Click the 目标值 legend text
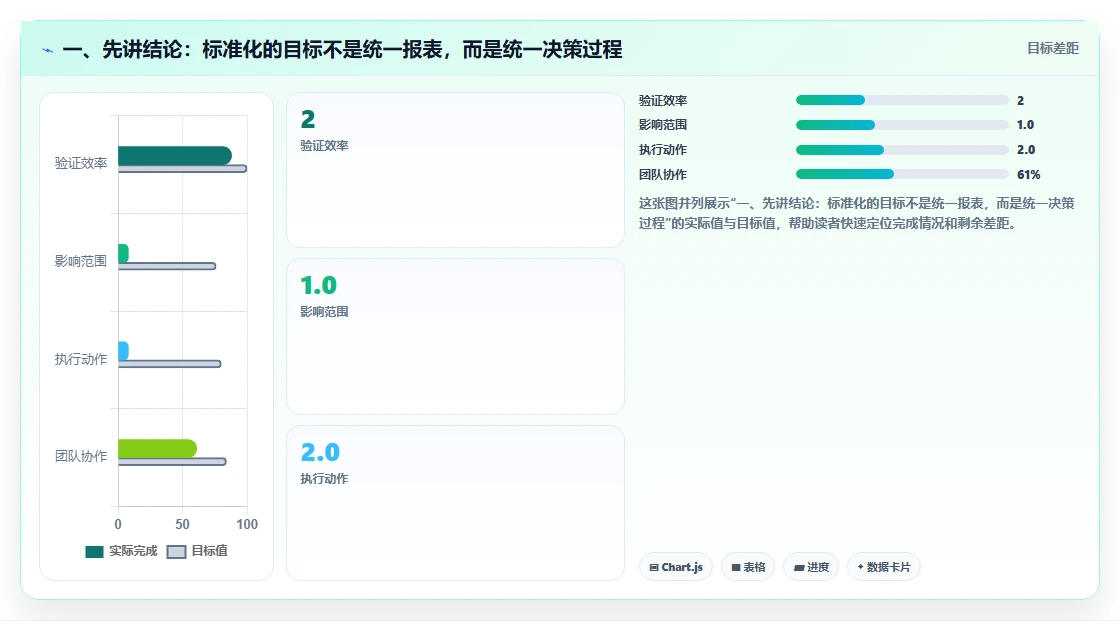 [209, 551]
